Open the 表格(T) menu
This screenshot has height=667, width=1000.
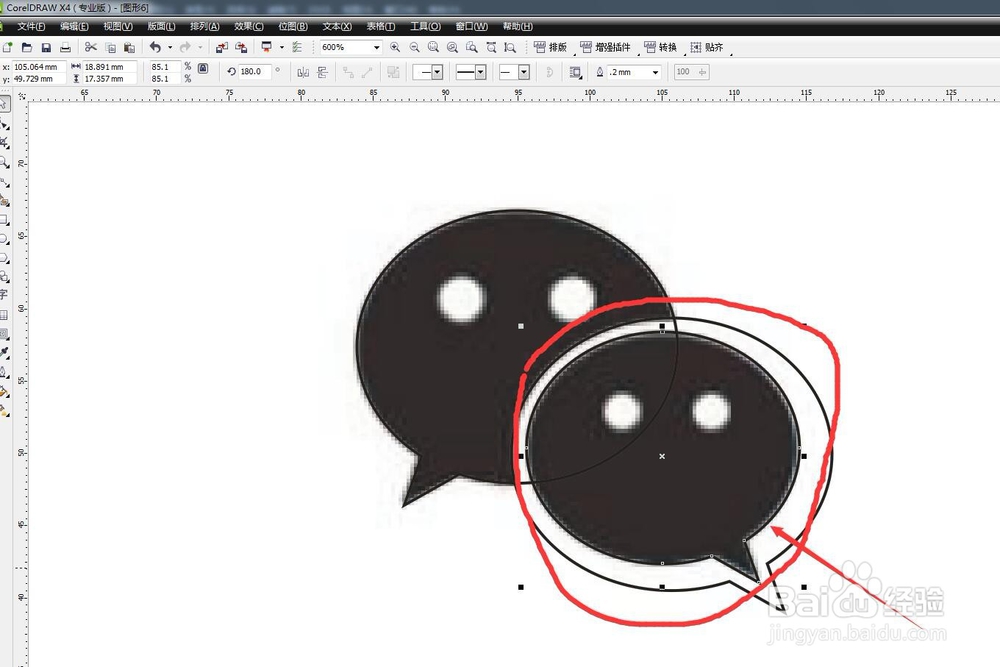[381, 26]
